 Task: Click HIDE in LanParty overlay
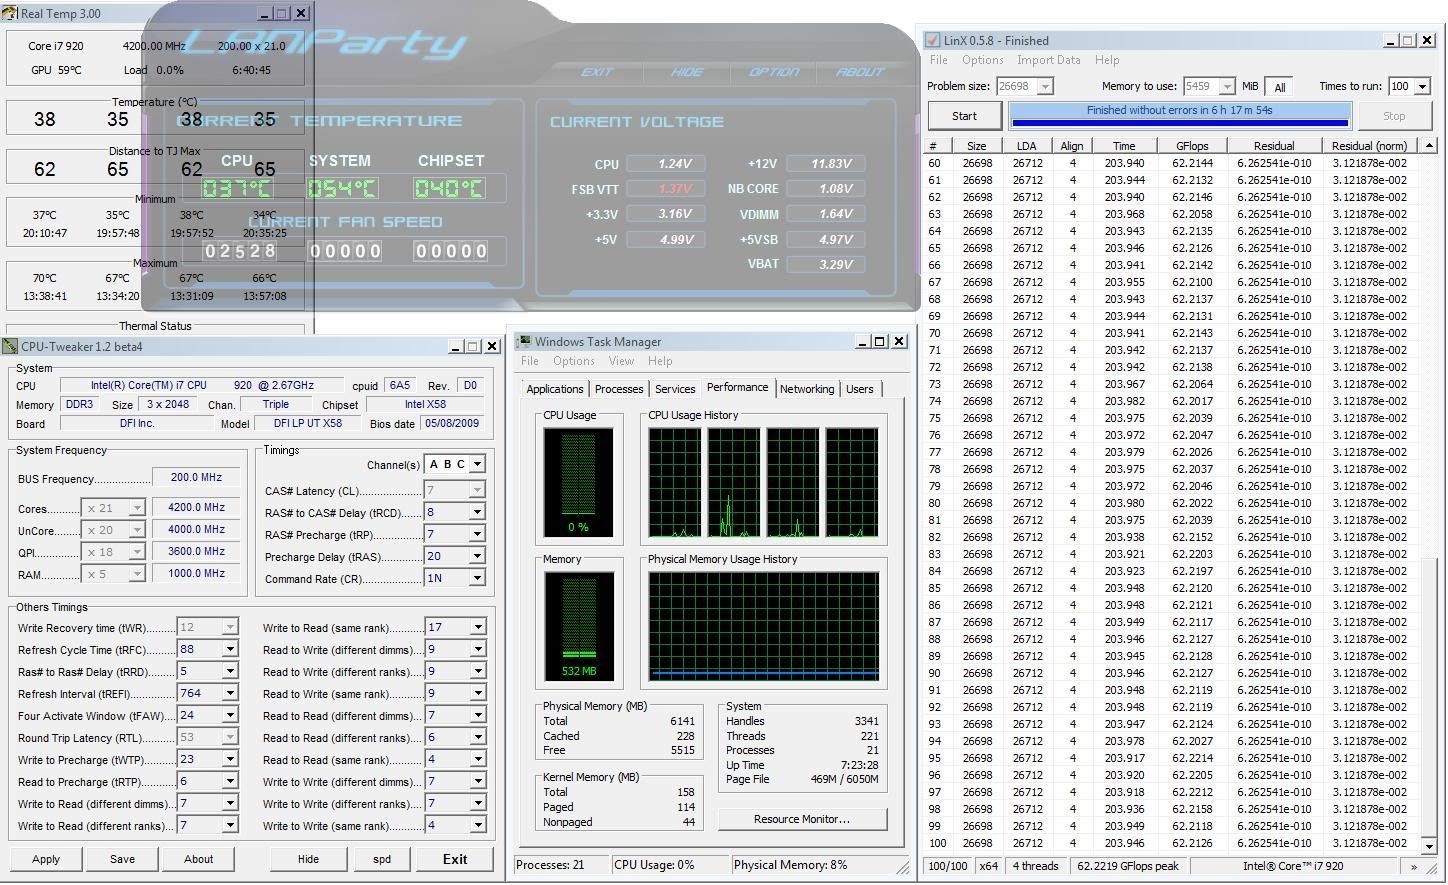click(687, 72)
